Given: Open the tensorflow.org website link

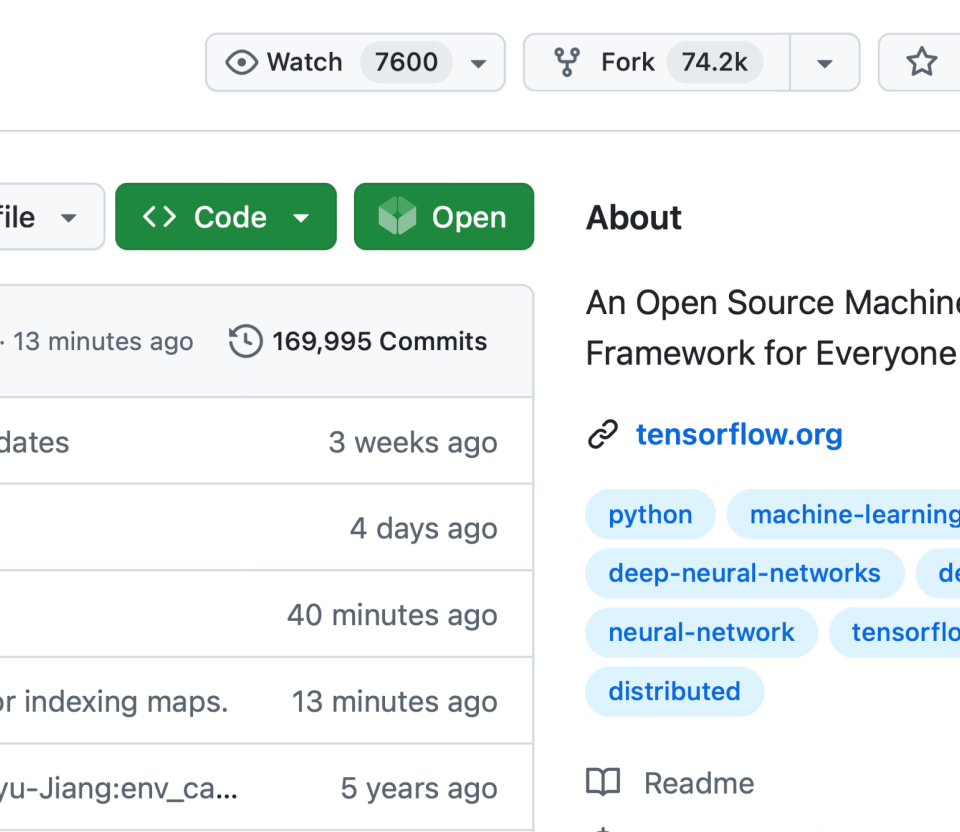Looking at the screenshot, I should point(738,434).
